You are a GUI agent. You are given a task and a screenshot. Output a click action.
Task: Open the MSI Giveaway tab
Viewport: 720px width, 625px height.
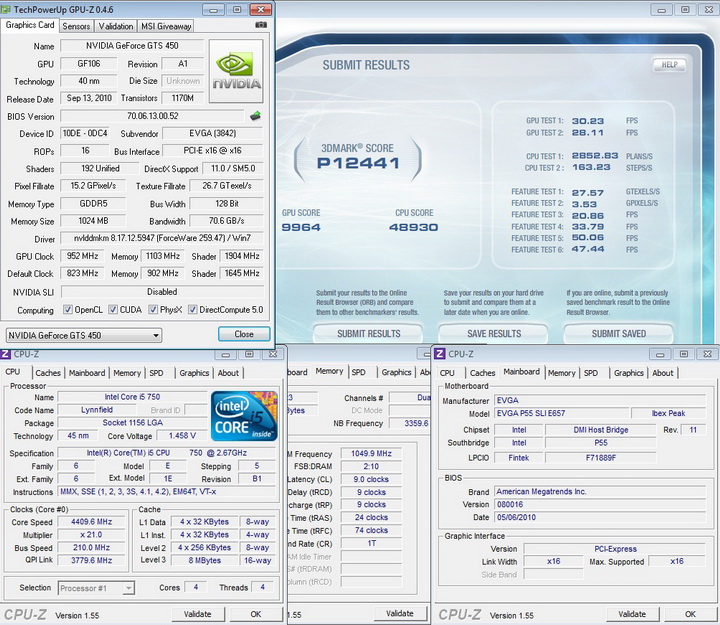point(166,26)
